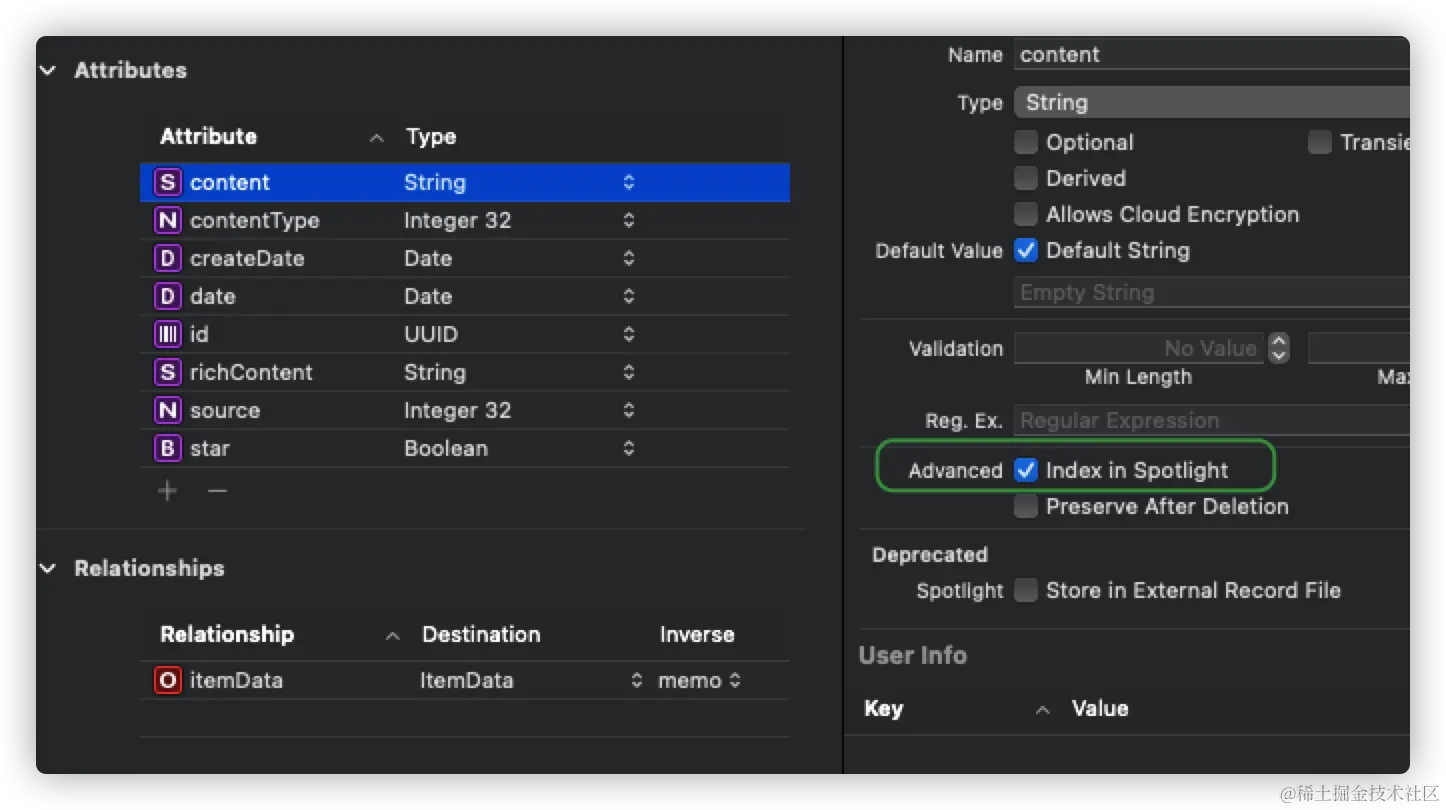The image size is (1446, 810).
Task: Click the Type column header
Action: [431, 136]
